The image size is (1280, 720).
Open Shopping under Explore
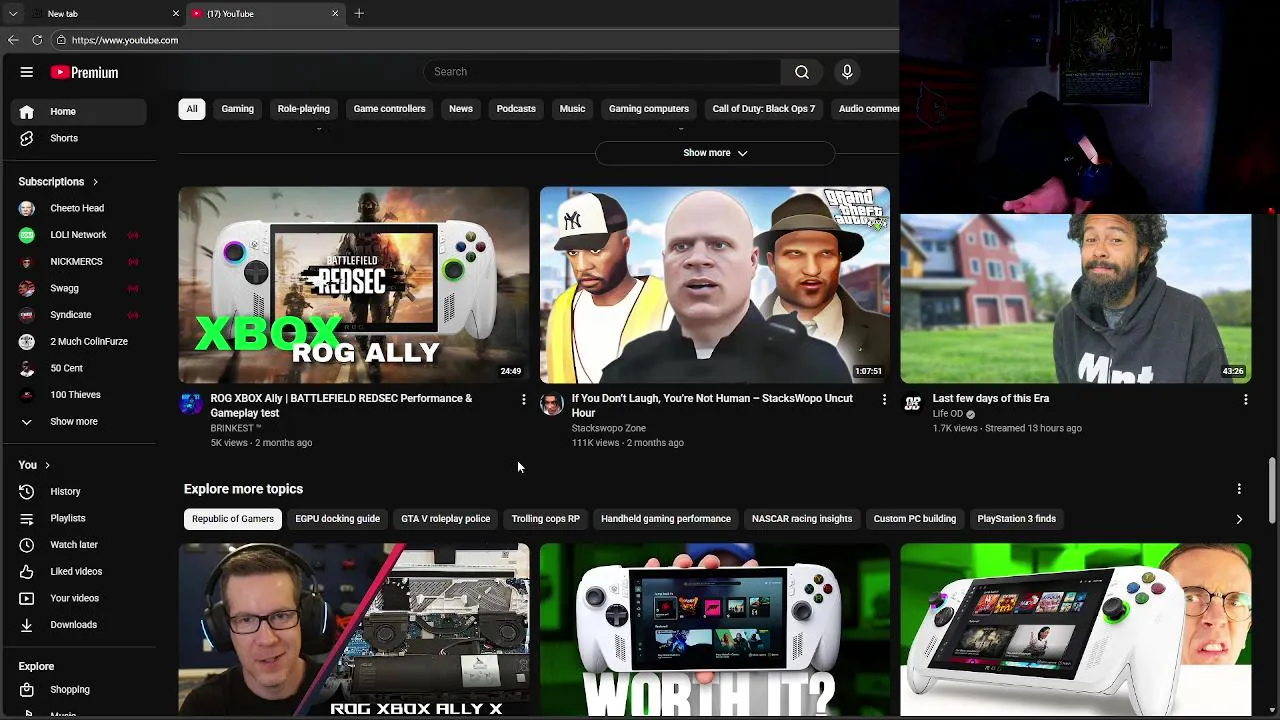point(78,690)
